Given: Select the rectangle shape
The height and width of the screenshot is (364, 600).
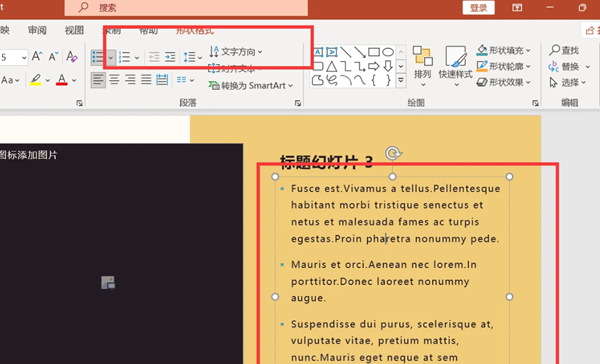Looking at the screenshot, I should 374,52.
